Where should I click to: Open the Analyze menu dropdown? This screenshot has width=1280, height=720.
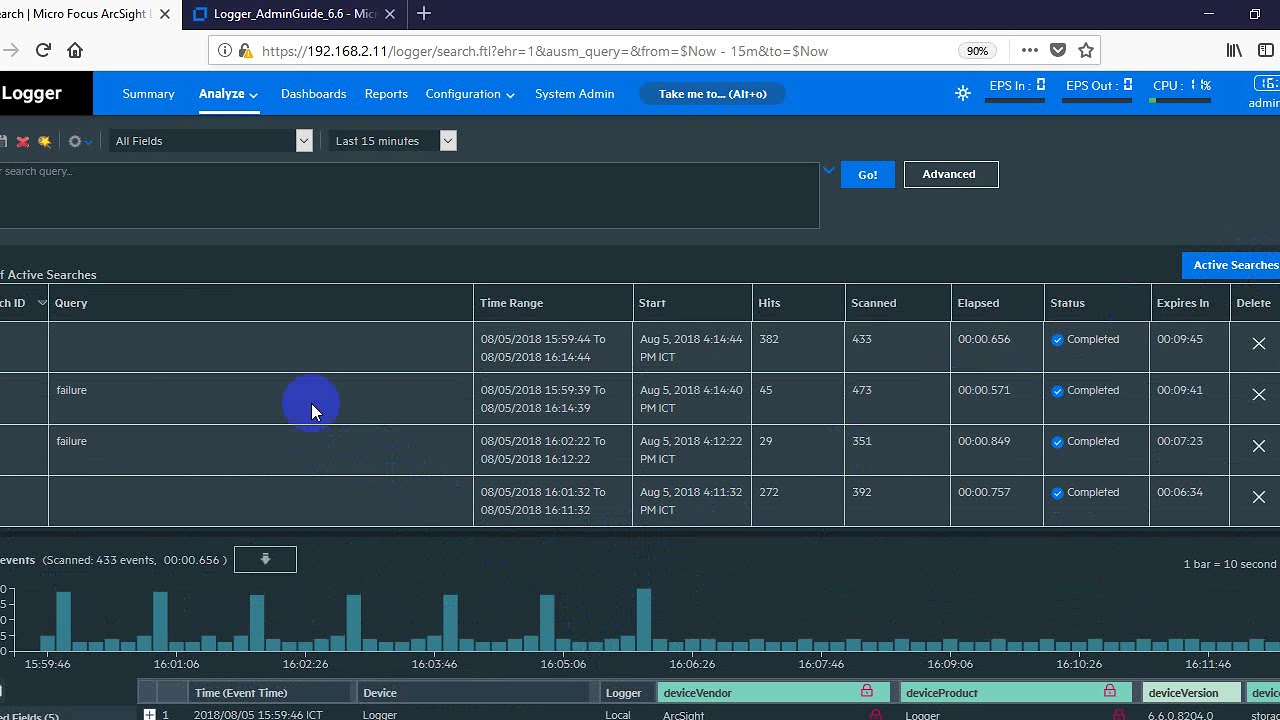click(x=228, y=94)
